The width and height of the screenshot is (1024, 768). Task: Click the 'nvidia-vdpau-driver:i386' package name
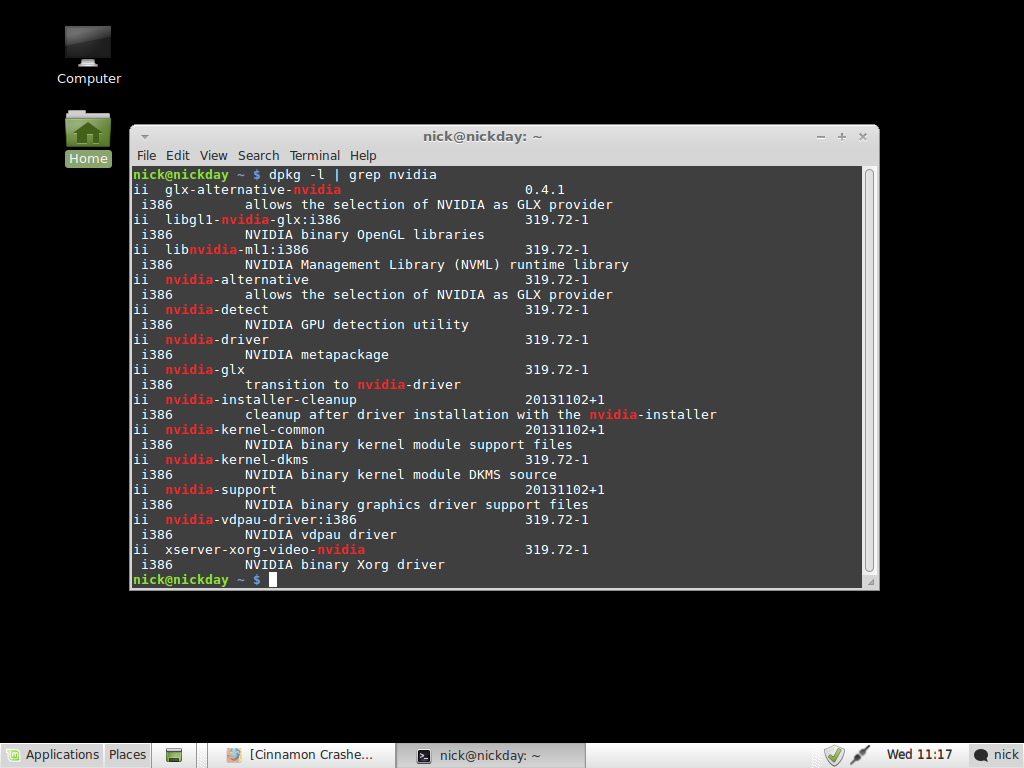(x=261, y=520)
